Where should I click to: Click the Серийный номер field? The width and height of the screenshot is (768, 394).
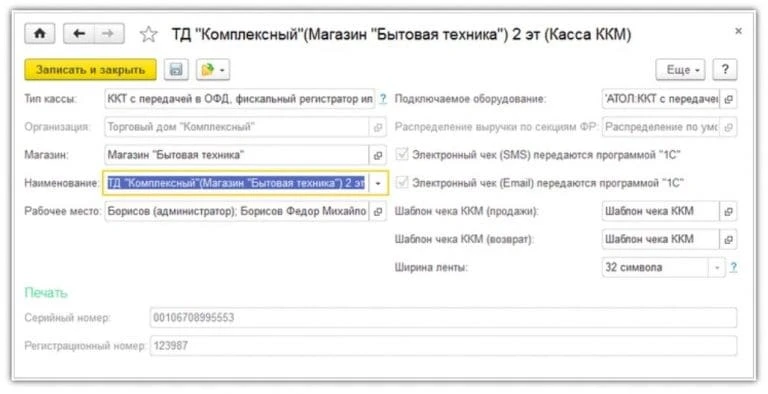point(443,318)
